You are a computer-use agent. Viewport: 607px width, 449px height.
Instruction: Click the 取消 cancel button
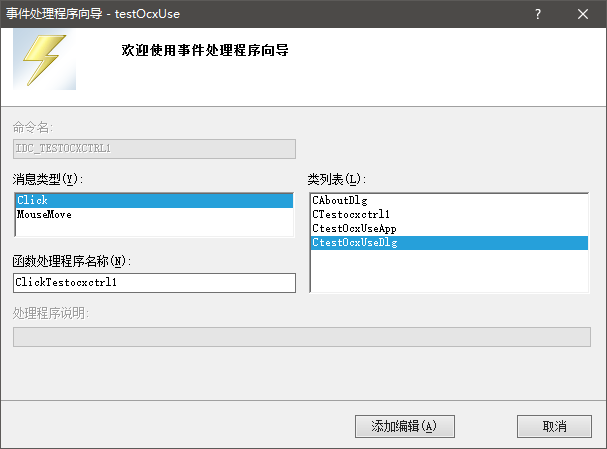pos(554,426)
